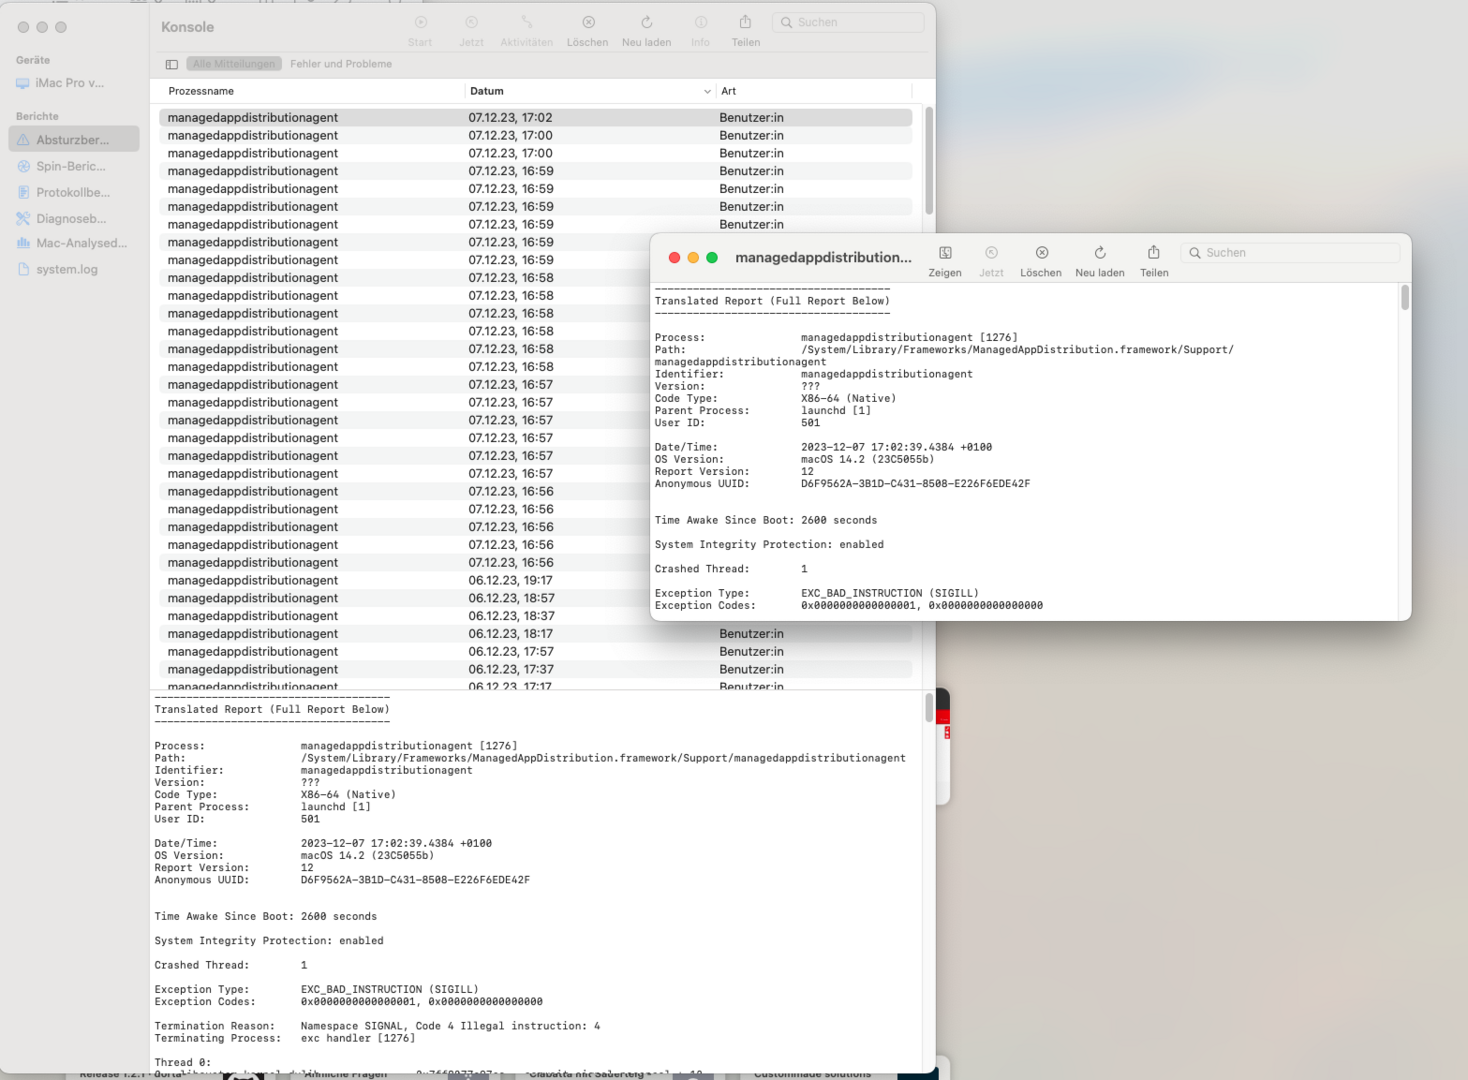1468x1080 pixels.
Task: Toggle sidebar panel icon in filter bar
Action: pos(172,64)
